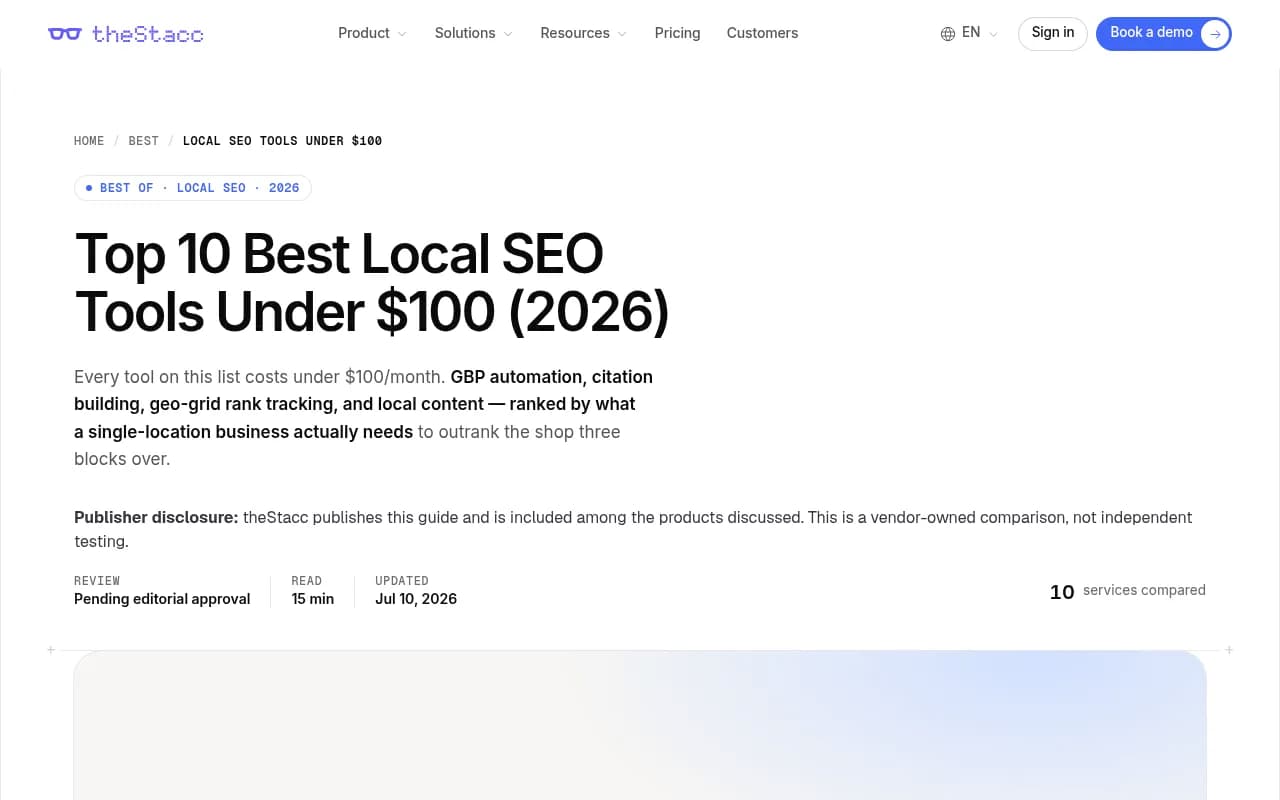Click the 15 min read time
This screenshot has height=800, width=1280.
pyautogui.click(x=313, y=599)
